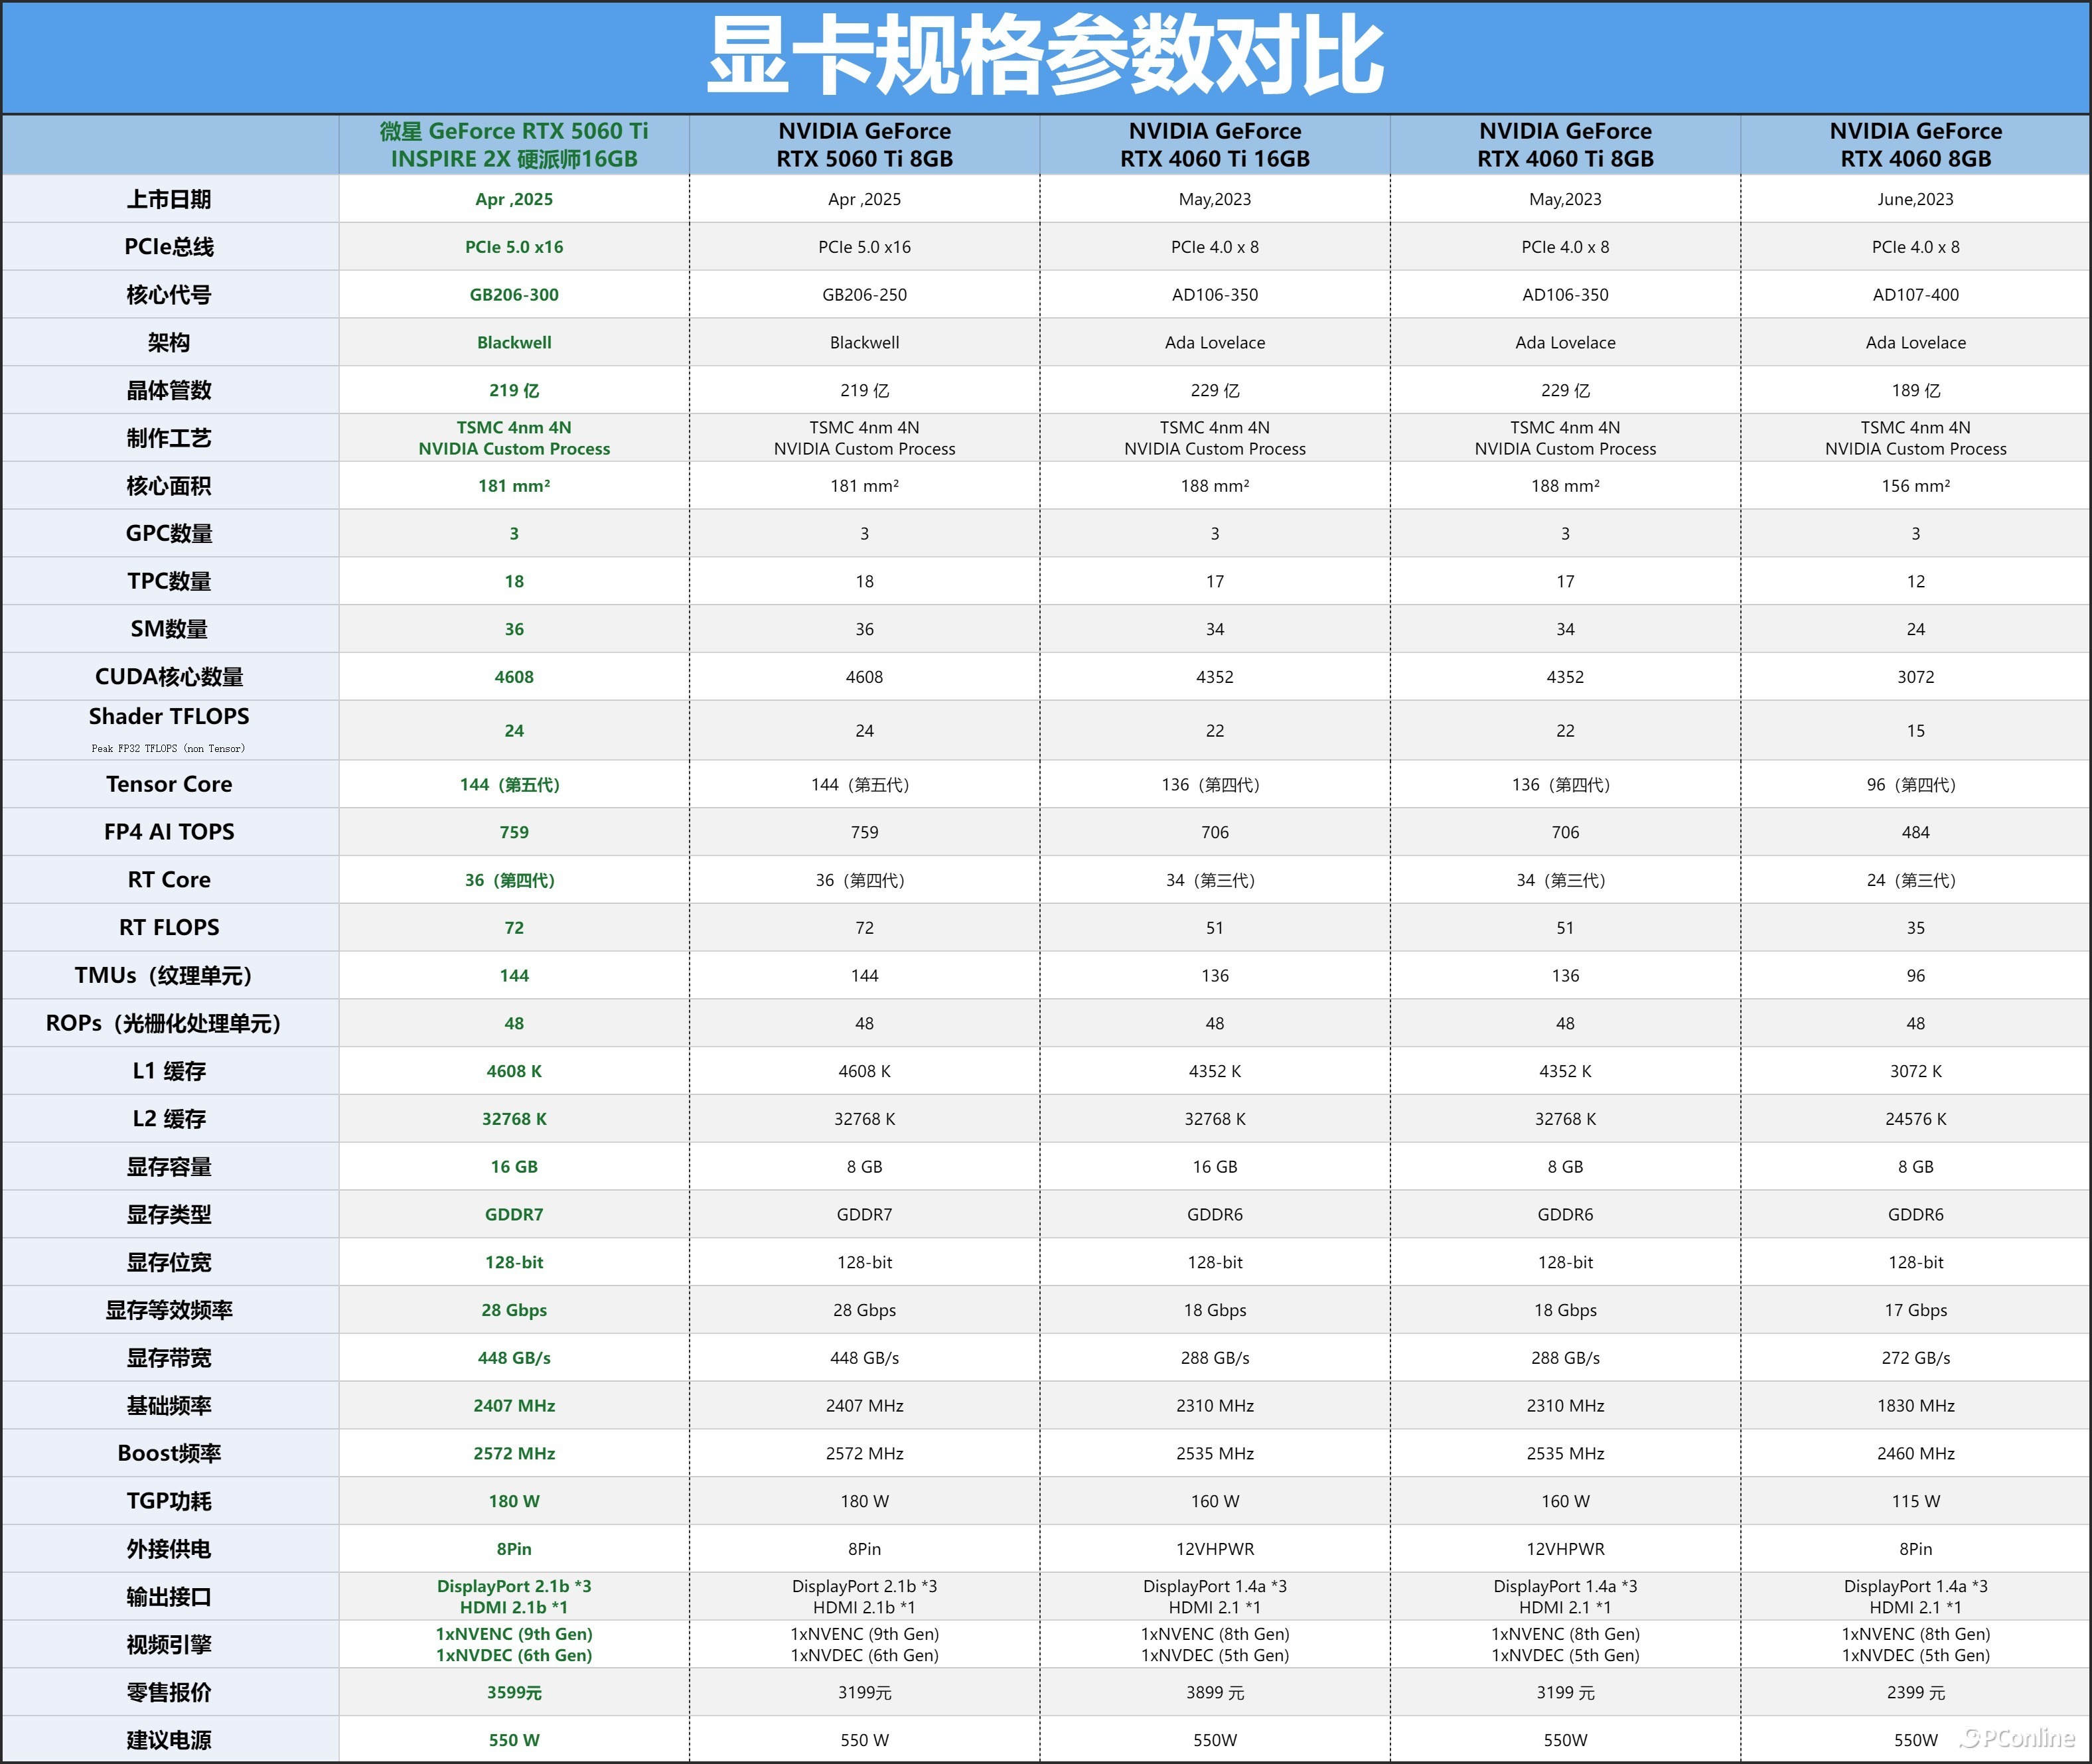Image resolution: width=2092 pixels, height=1764 pixels.
Task: Select the 视频引擎 row label
Action: [x=169, y=1644]
